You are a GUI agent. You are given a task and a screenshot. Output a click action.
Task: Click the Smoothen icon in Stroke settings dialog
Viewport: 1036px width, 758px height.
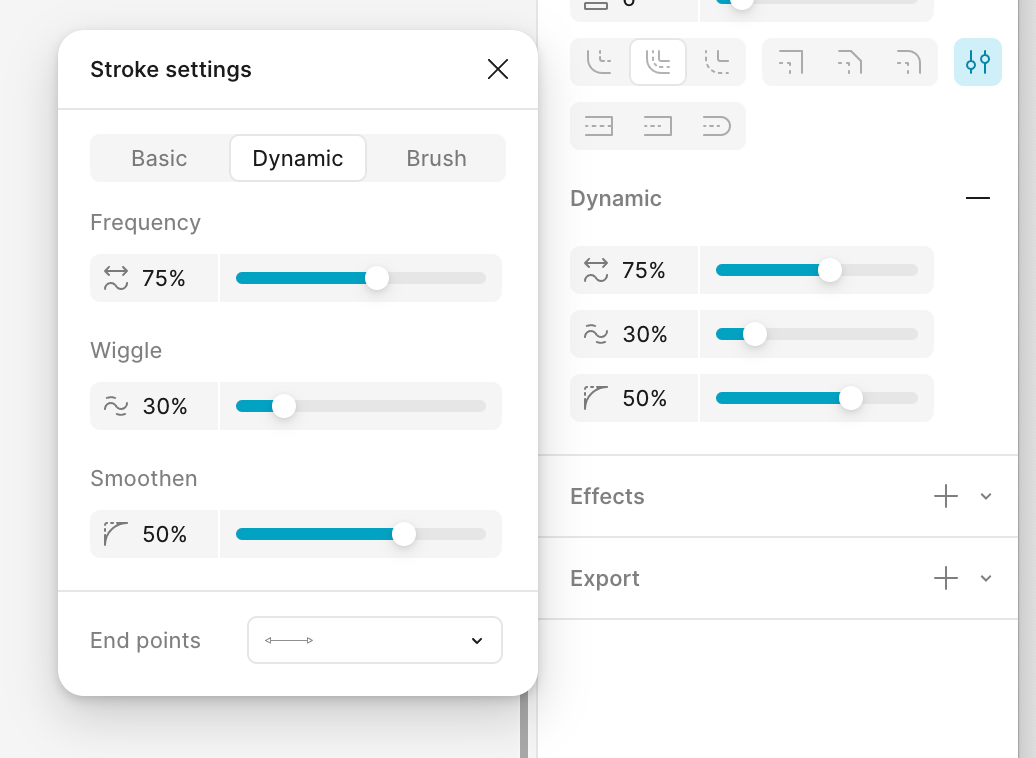point(116,534)
